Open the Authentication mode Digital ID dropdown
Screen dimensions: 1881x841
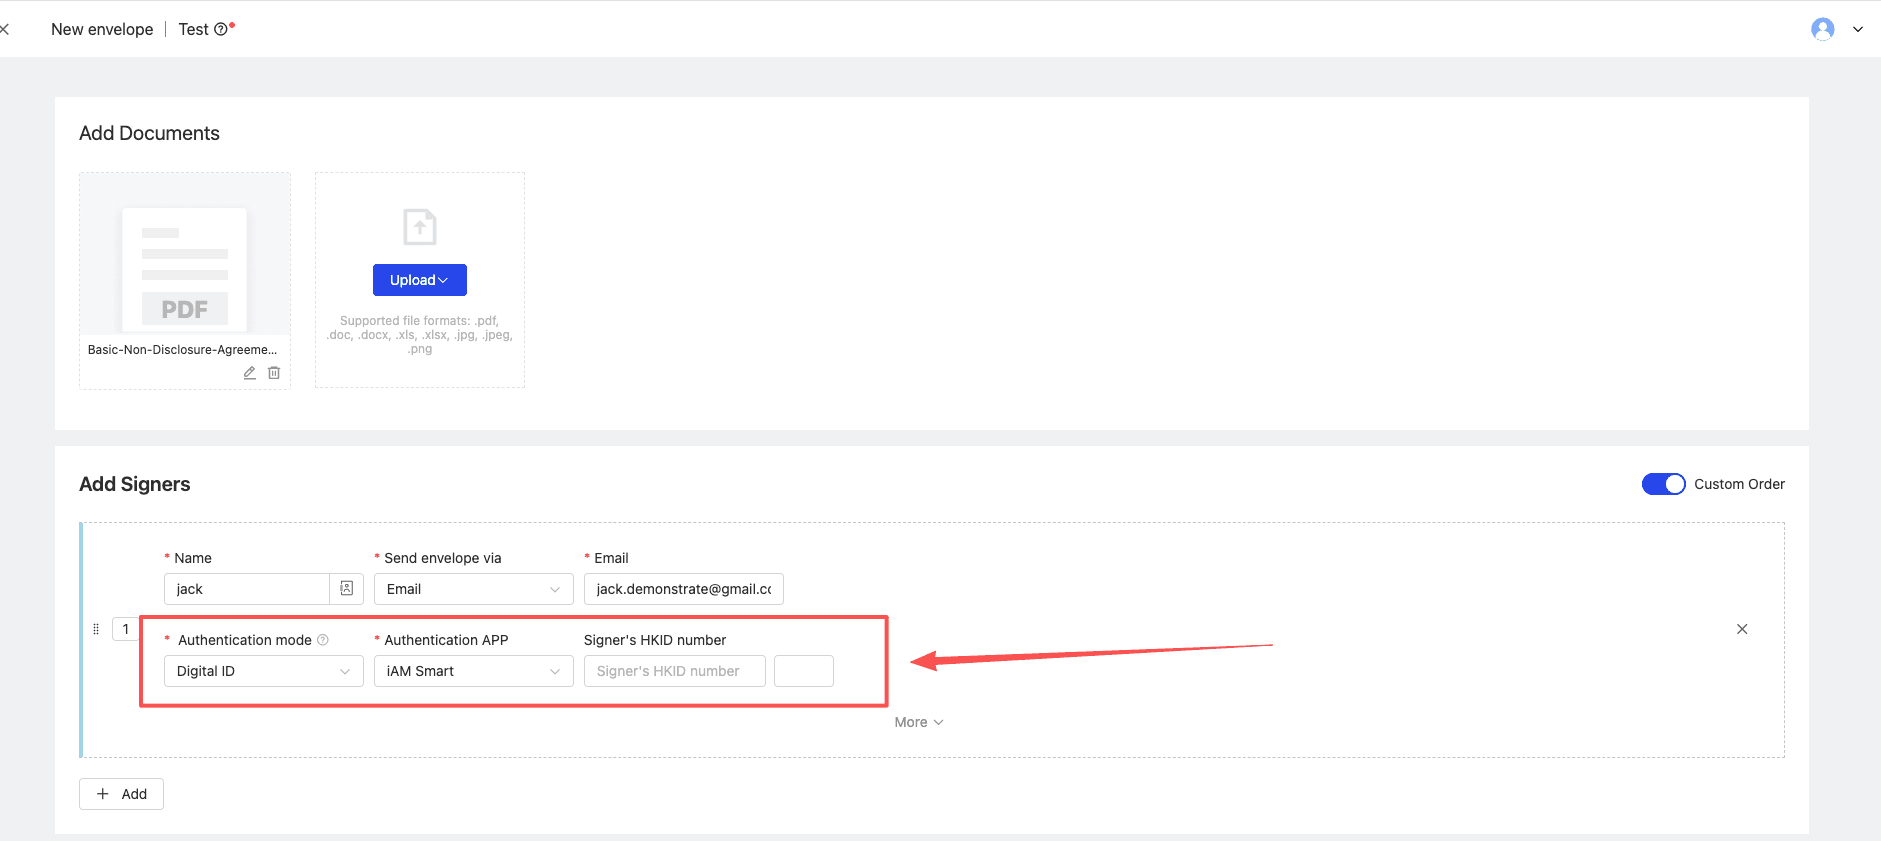pyautogui.click(x=264, y=671)
